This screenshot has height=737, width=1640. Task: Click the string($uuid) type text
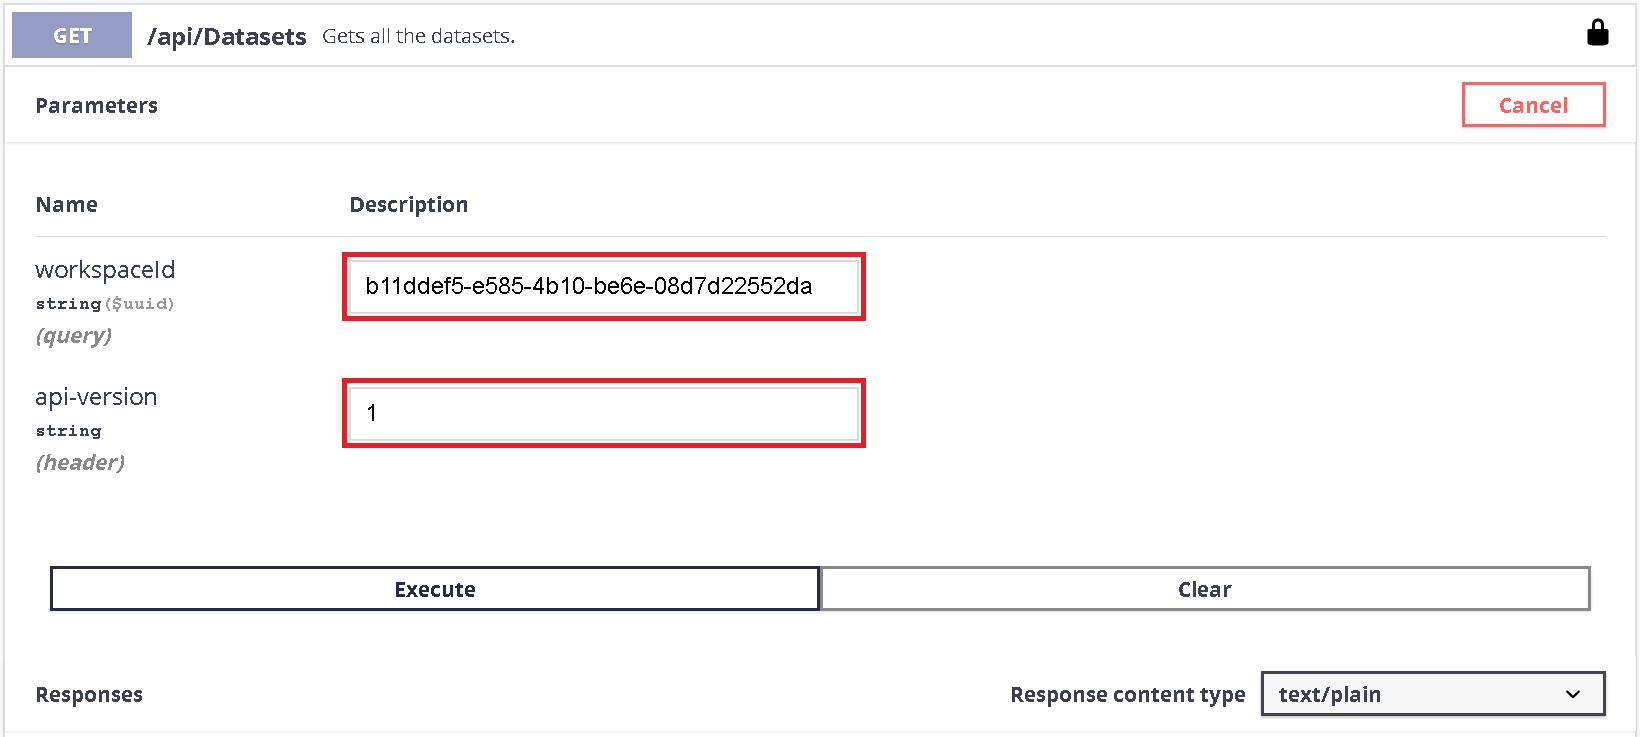(105, 304)
